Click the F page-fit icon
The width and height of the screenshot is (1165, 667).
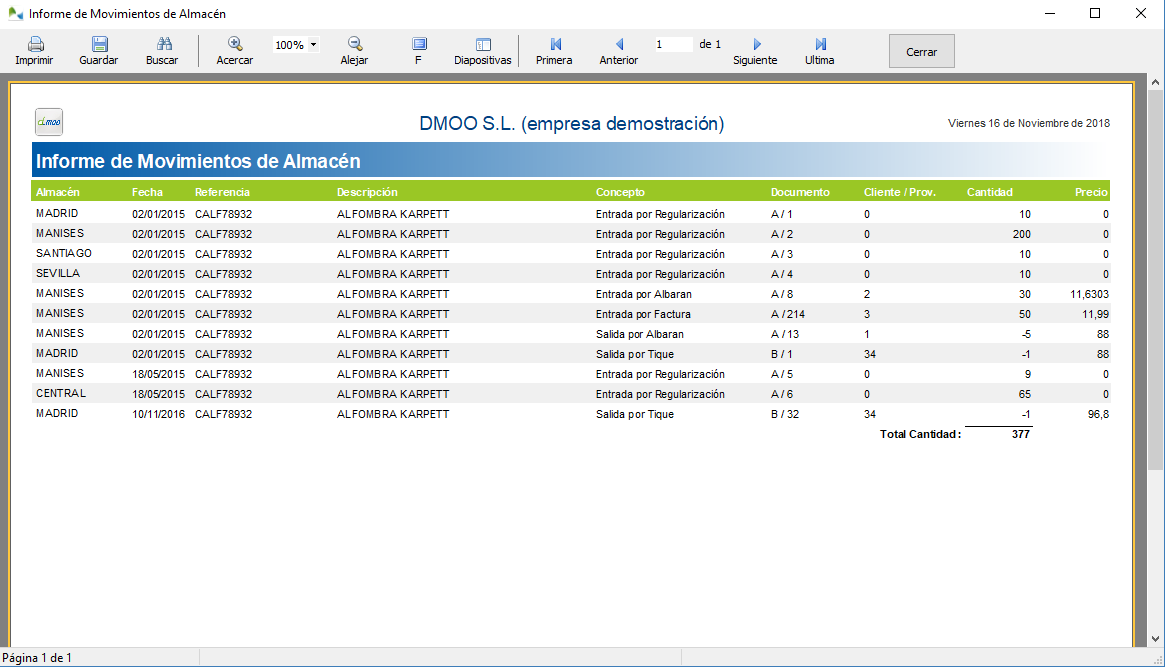[418, 50]
